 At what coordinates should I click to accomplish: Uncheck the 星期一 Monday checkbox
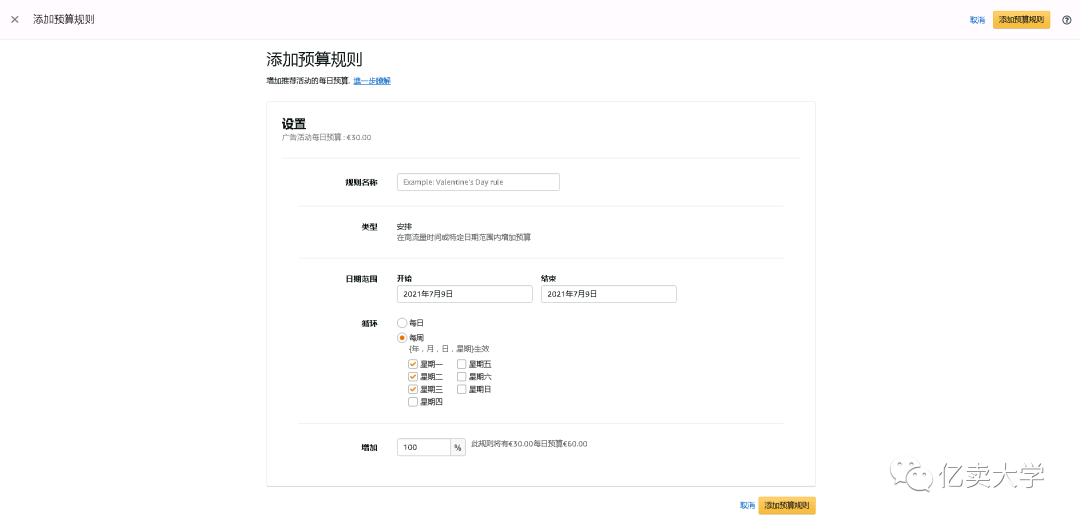(413, 364)
